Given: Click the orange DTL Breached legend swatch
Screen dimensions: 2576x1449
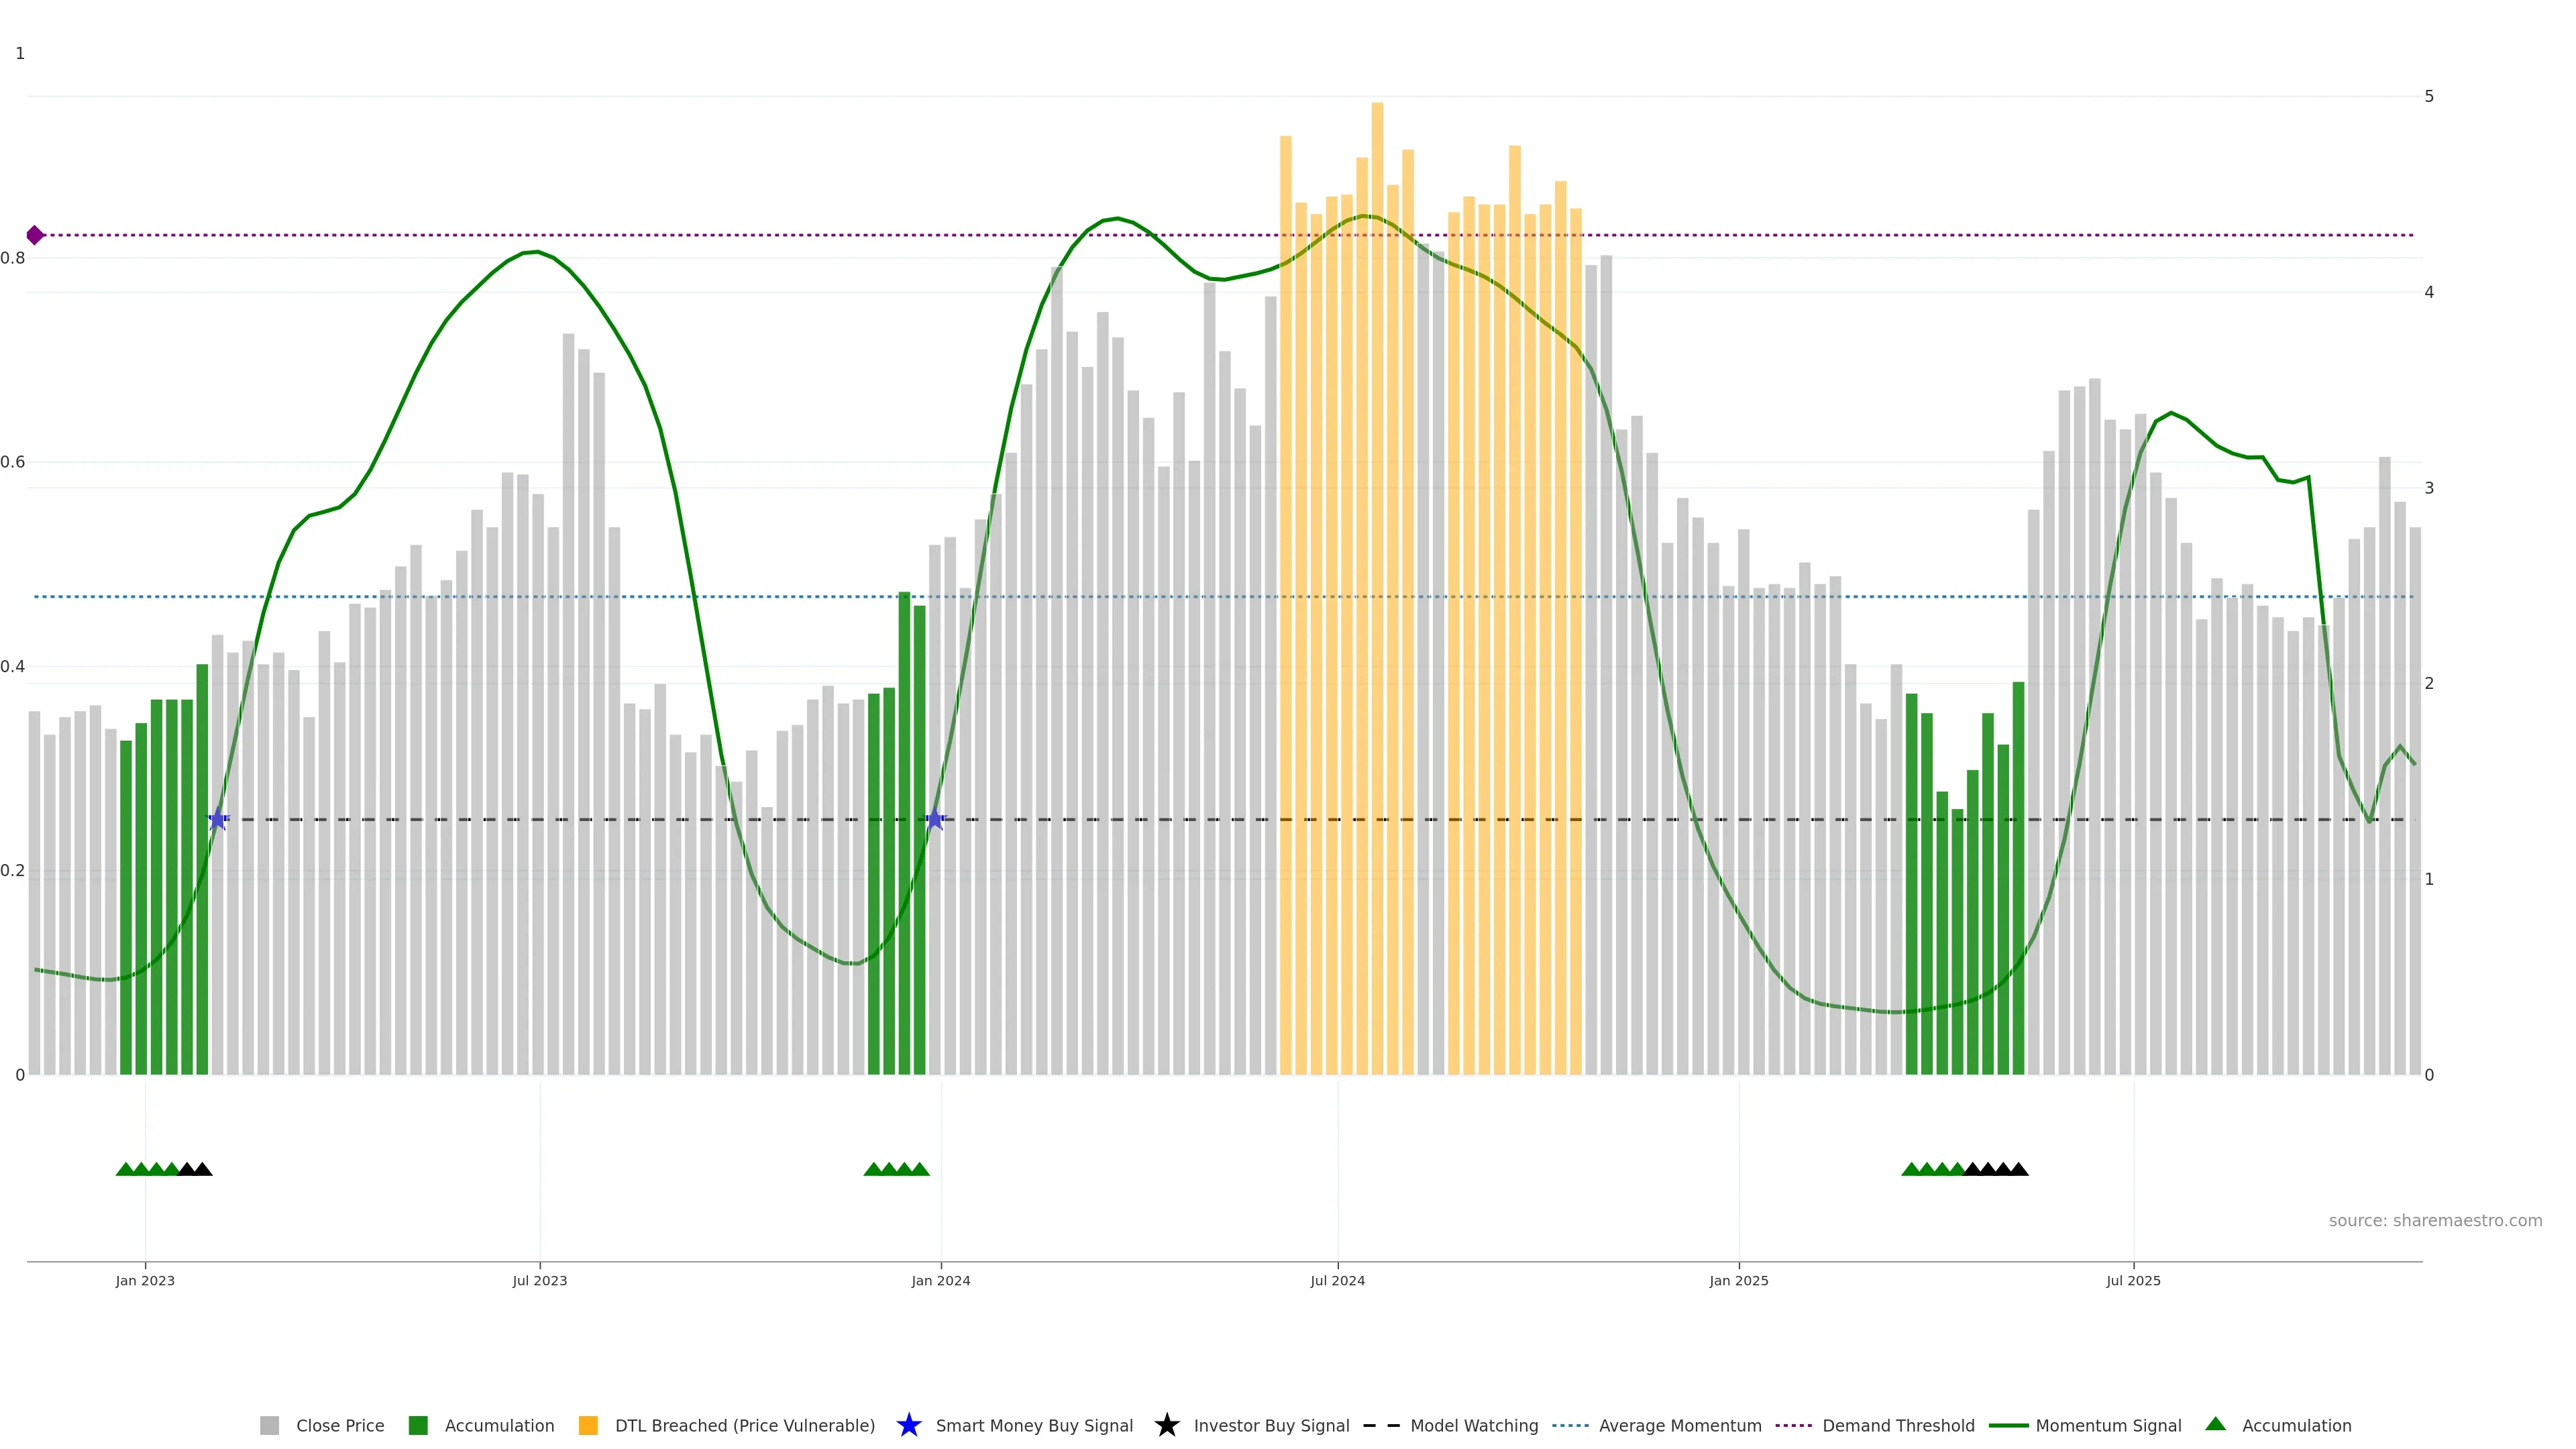Looking at the screenshot, I should click(588, 1425).
